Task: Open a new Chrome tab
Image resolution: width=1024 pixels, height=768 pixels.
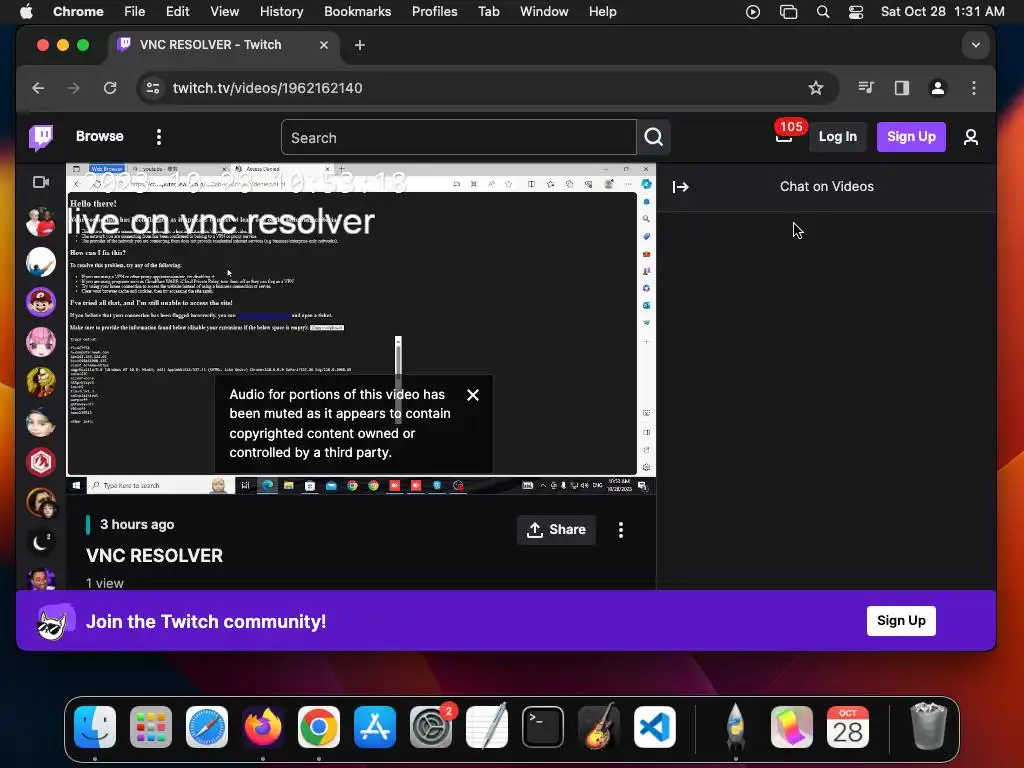Action: [360, 45]
